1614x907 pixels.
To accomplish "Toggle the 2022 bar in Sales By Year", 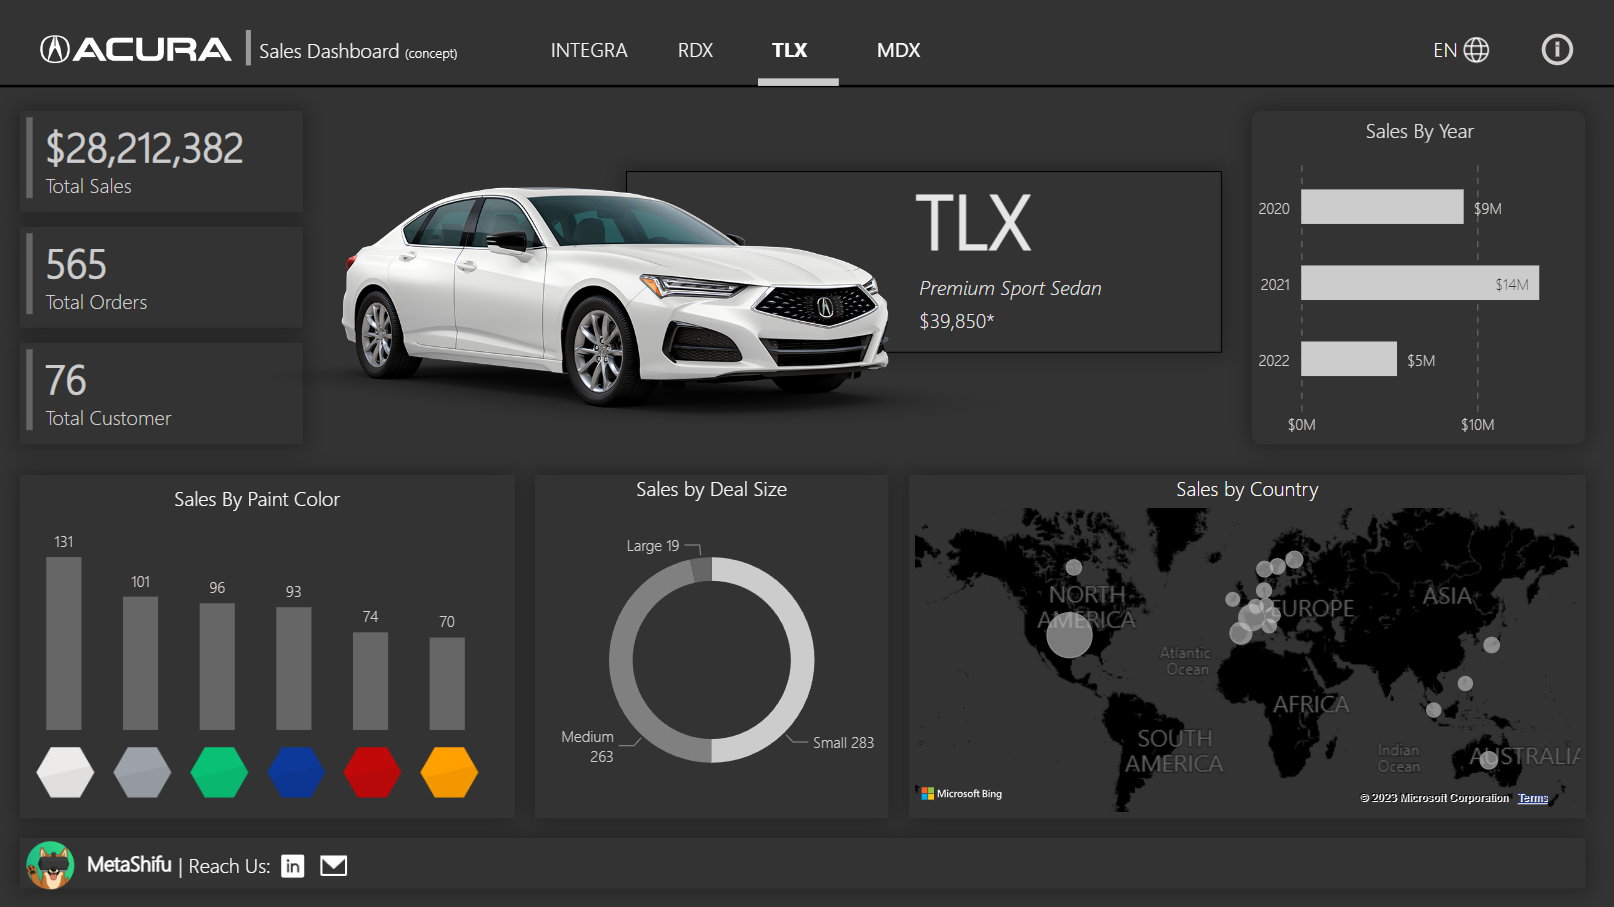I will (x=1348, y=359).
